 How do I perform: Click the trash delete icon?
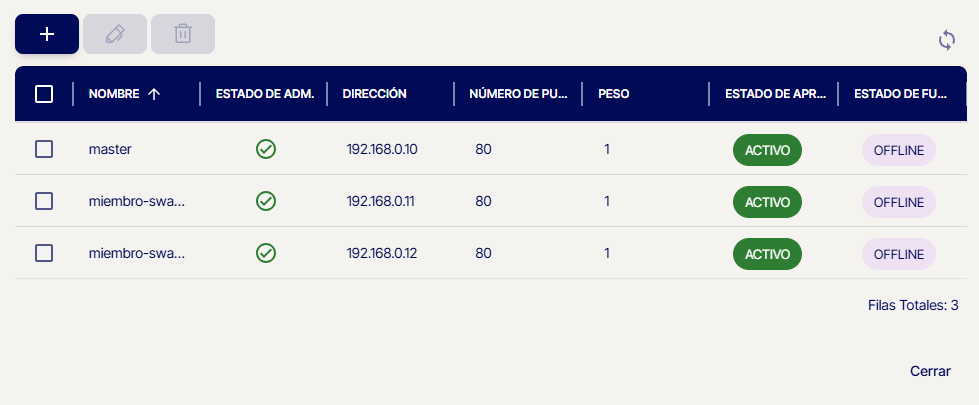tap(183, 34)
